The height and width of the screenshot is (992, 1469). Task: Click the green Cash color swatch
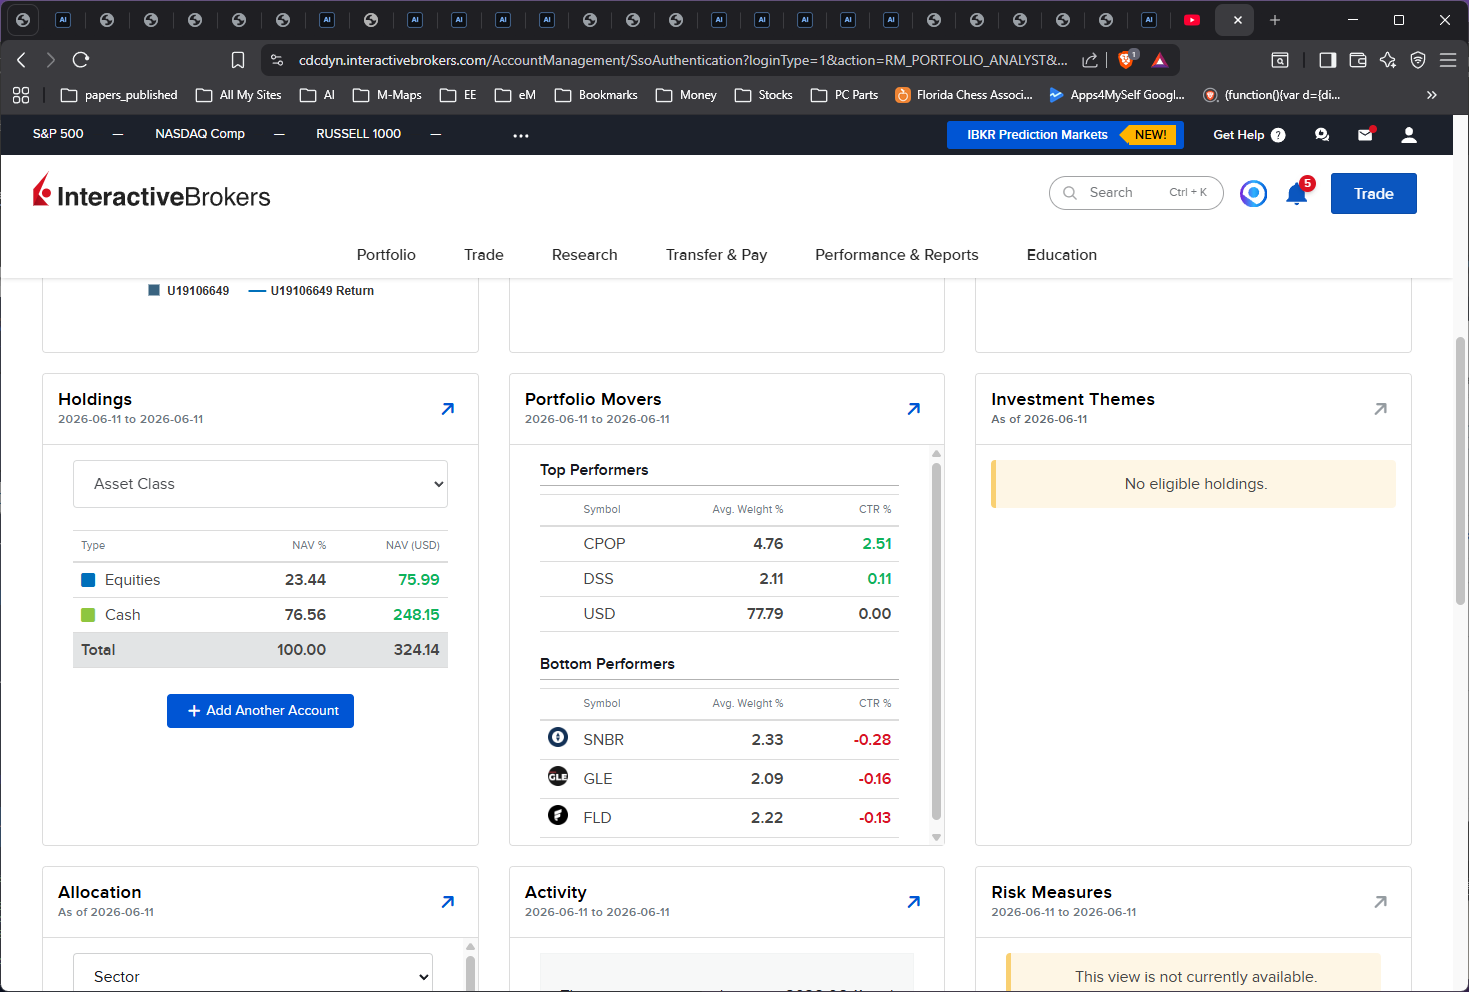click(88, 615)
